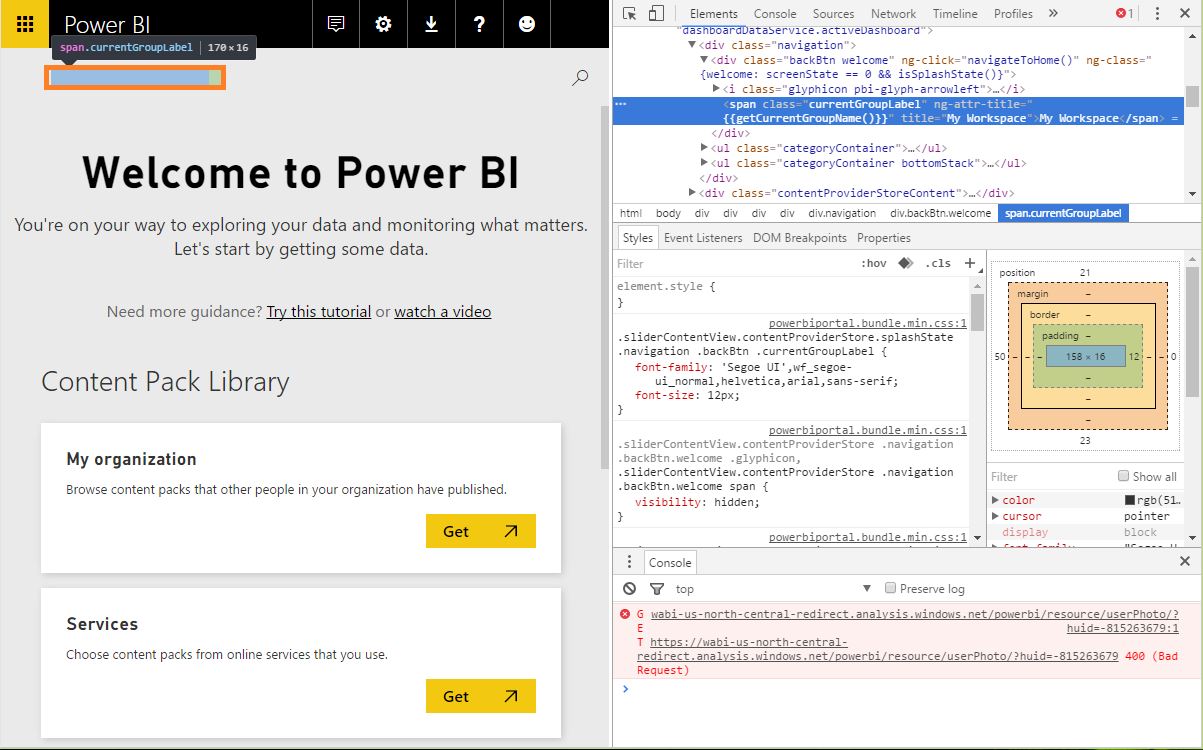Screen dimensions: 1203x750
Task: Collapse the div class navigation node
Action: (x=691, y=45)
